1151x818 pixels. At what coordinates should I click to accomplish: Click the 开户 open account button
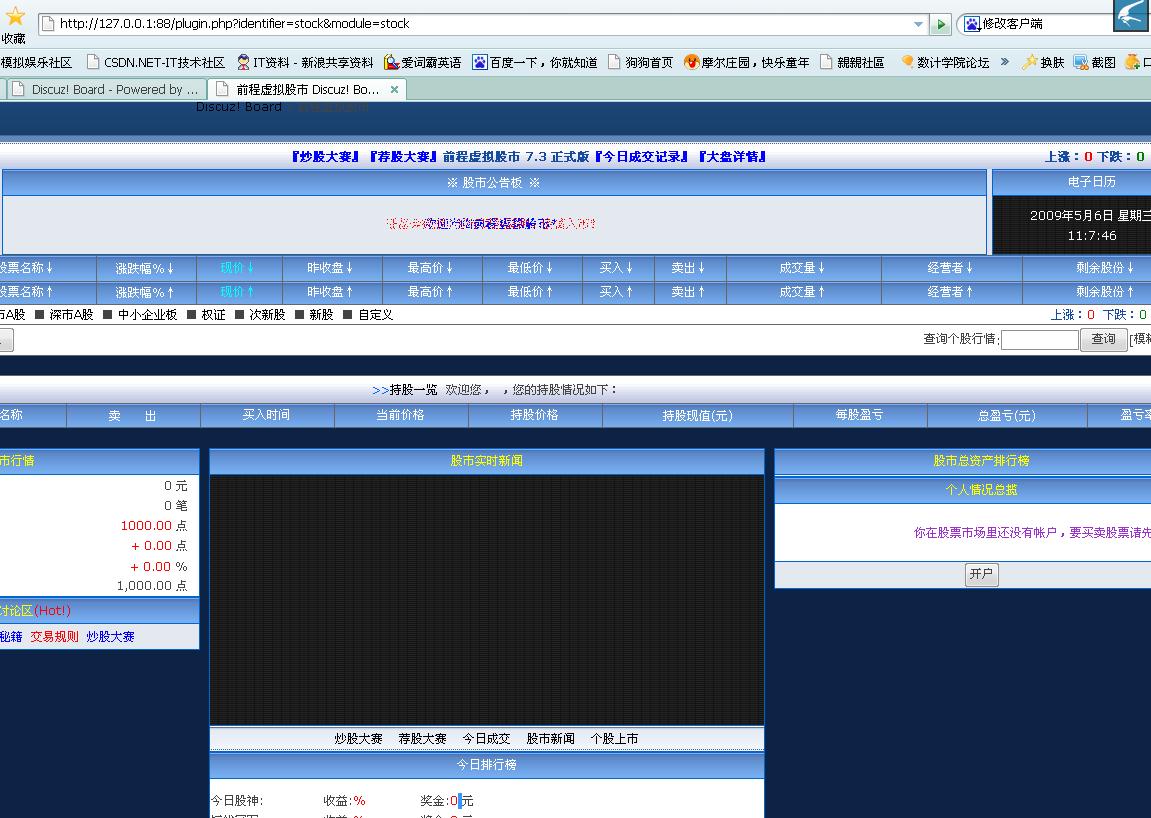[981, 574]
